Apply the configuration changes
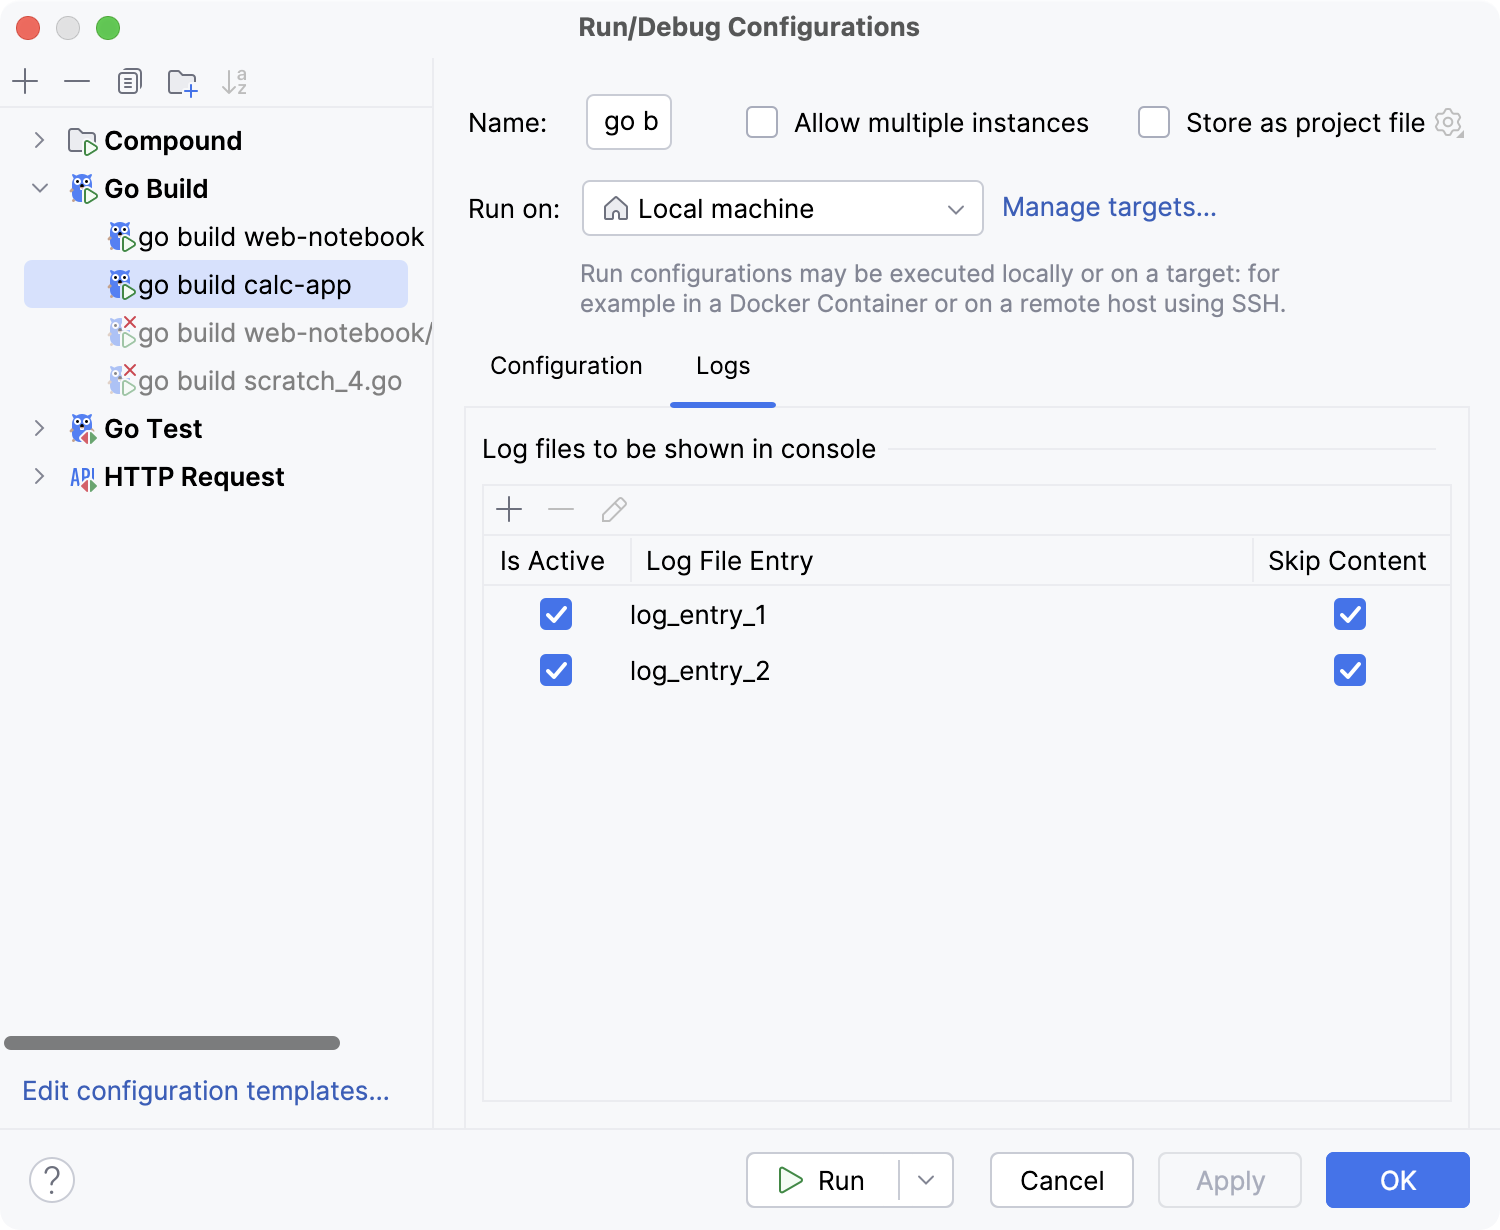 [x=1229, y=1180]
